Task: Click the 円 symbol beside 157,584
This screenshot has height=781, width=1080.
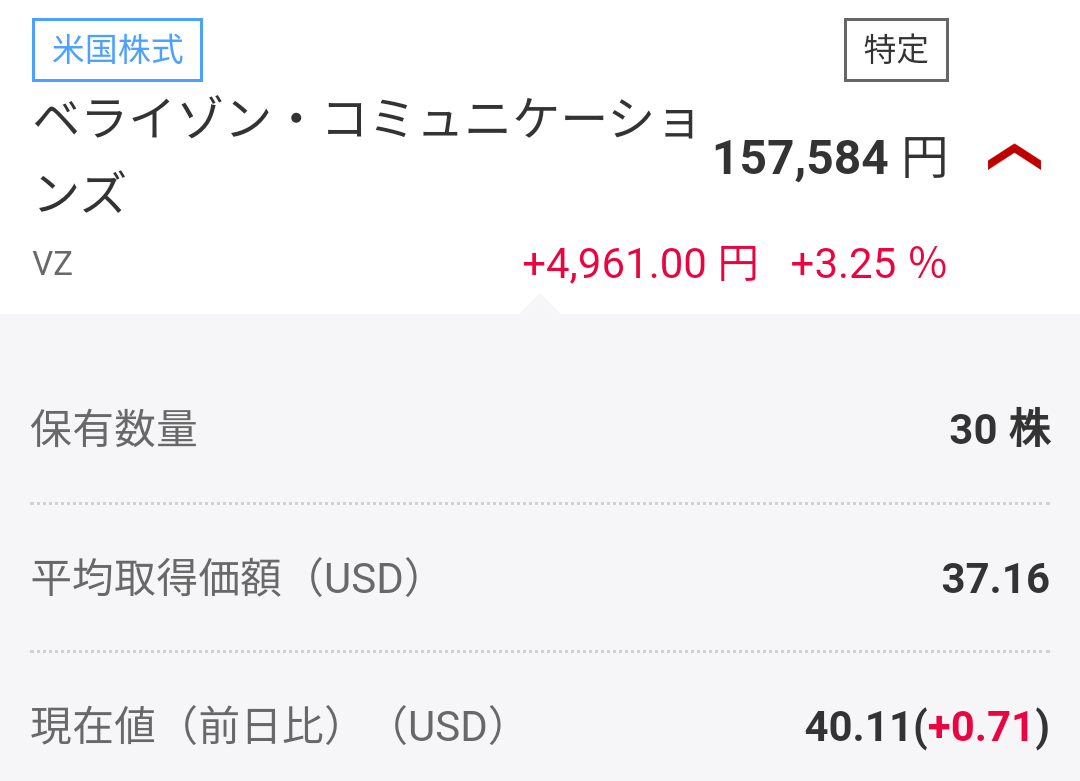Action: (925, 158)
